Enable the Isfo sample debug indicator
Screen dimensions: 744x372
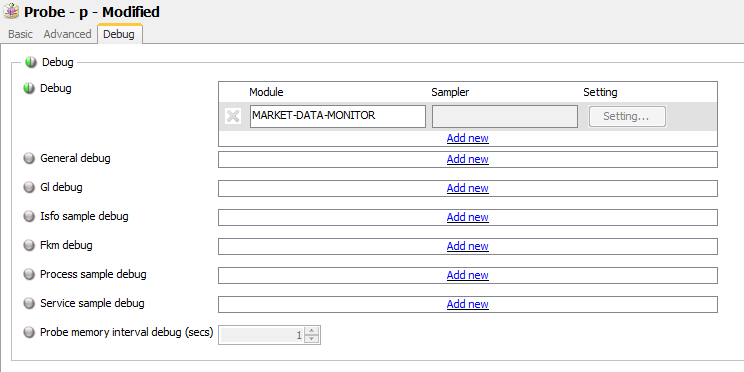(x=29, y=216)
